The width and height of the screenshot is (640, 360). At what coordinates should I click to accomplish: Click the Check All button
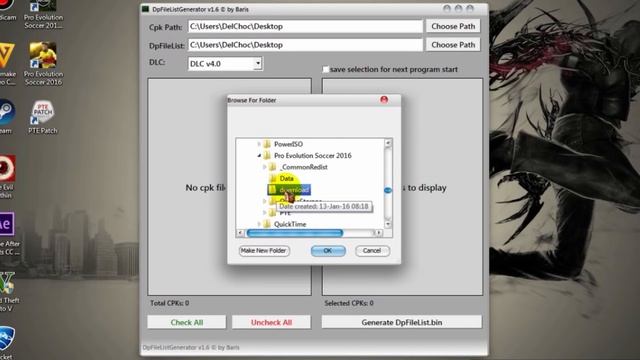pyautogui.click(x=187, y=322)
